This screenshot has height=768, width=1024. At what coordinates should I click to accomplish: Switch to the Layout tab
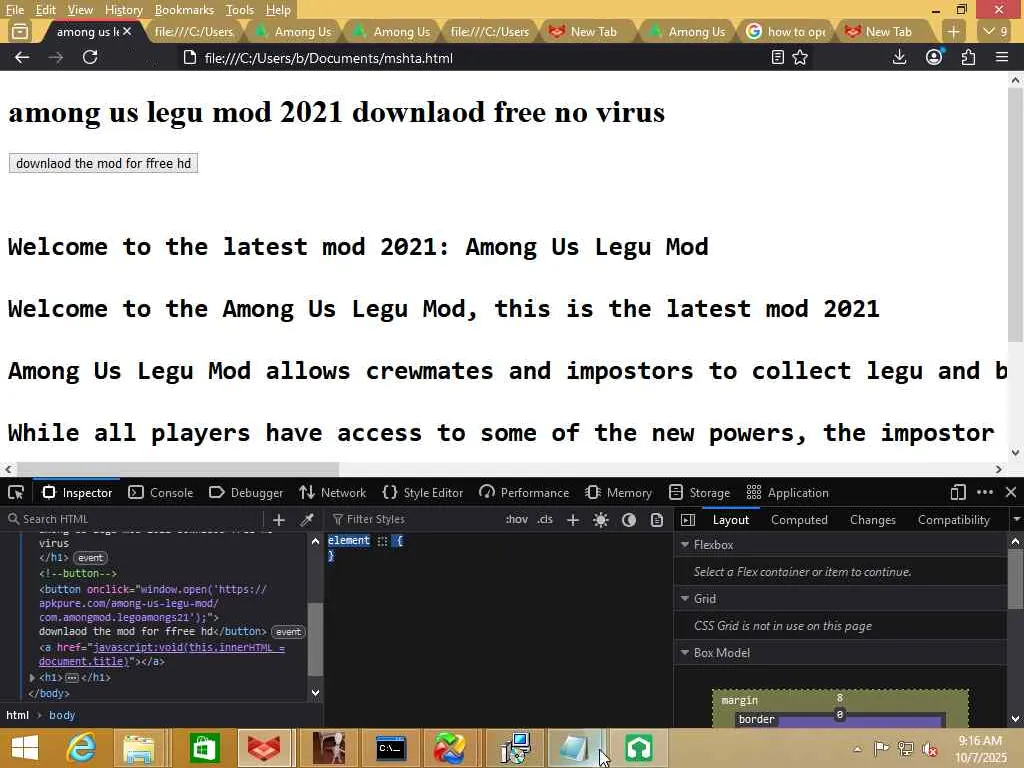click(x=731, y=519)
